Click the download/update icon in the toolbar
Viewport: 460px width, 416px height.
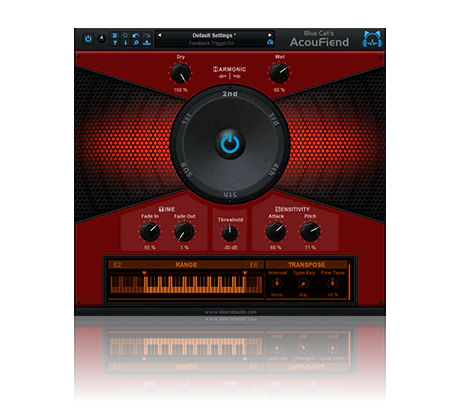(147, 43)
